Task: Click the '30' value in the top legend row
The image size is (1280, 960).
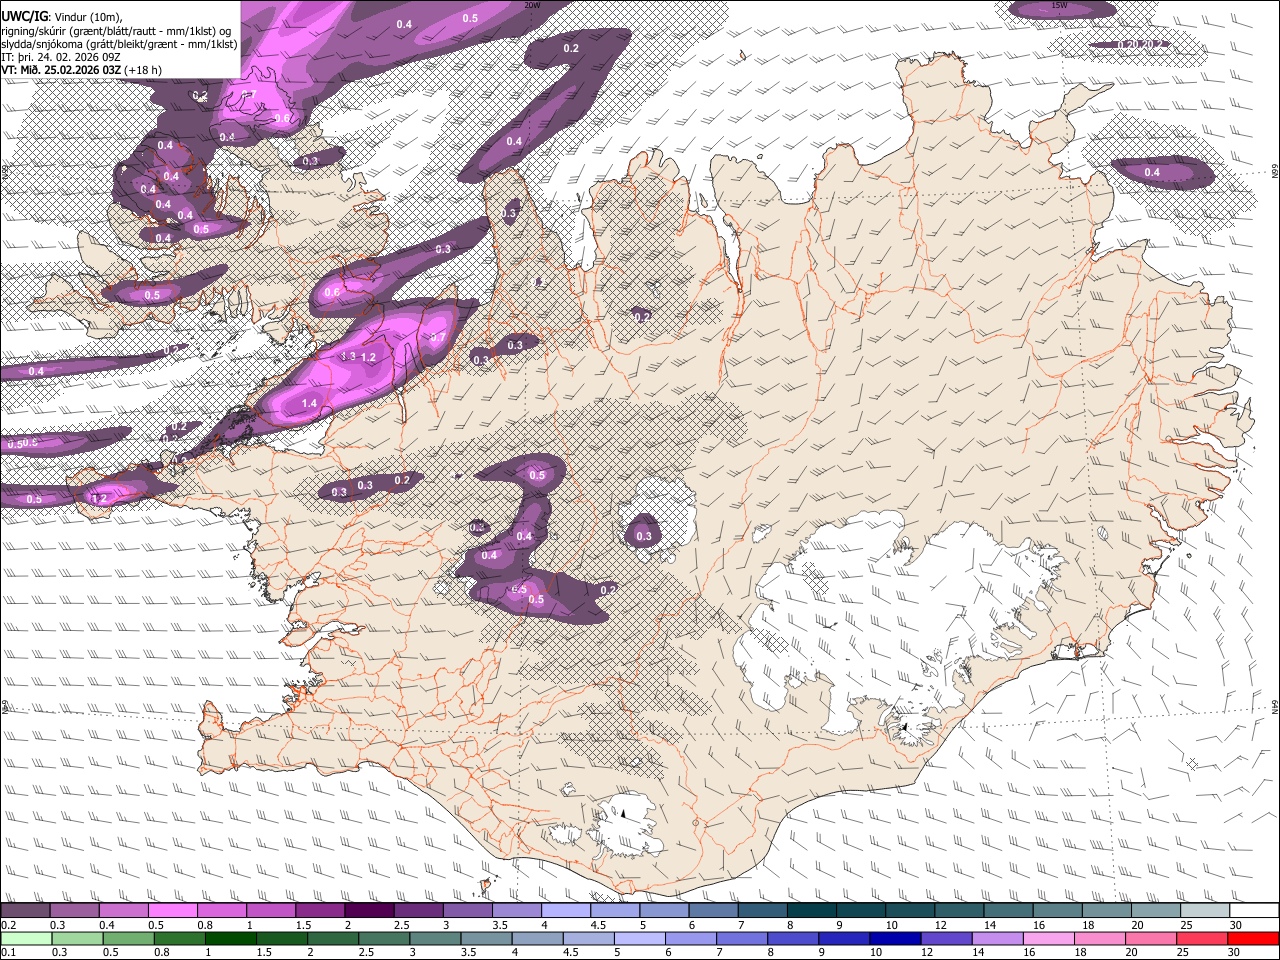Action: tap(1236, 925)
